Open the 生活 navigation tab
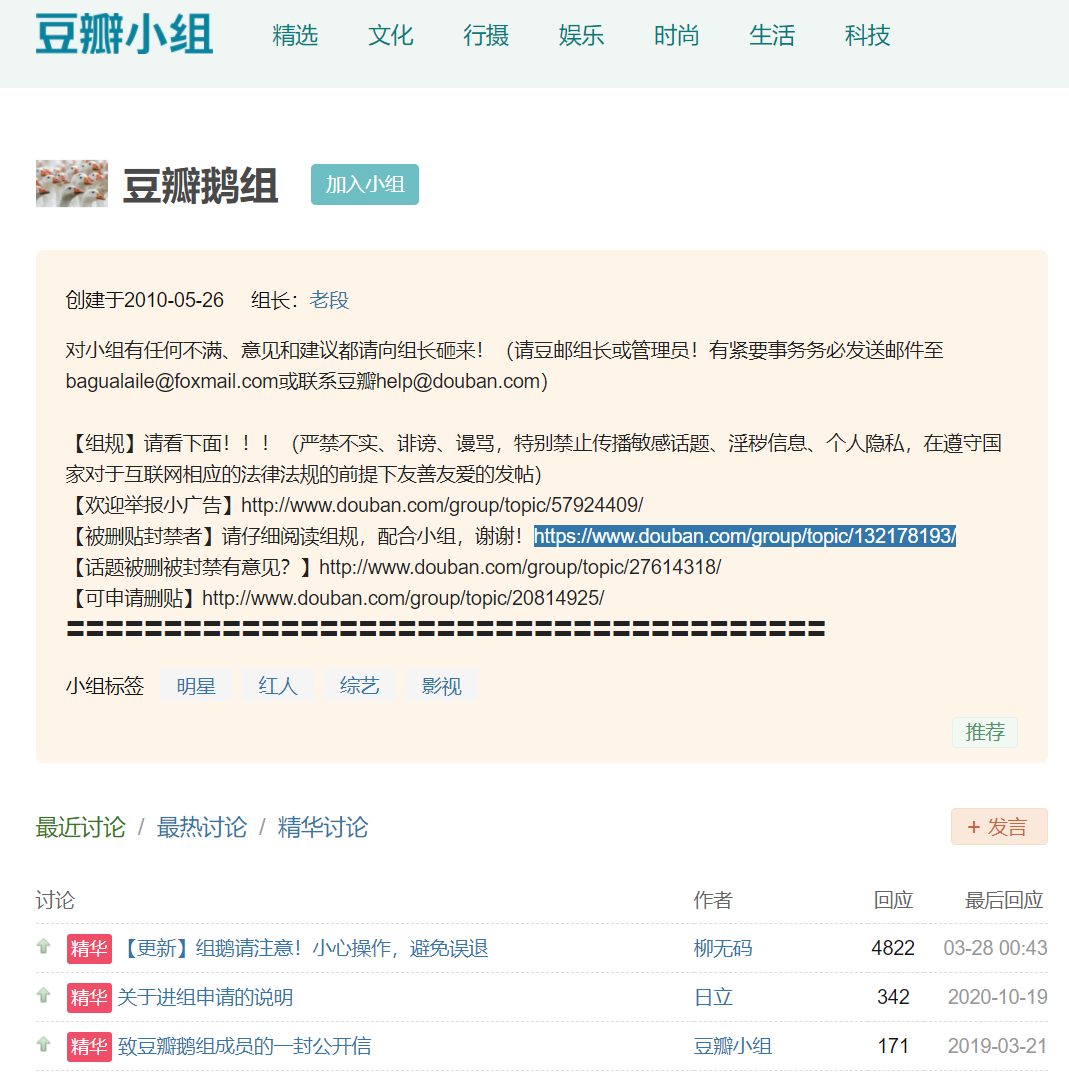The height and width of the screenshot is (1078, 1069). click(x=772, y=35)
